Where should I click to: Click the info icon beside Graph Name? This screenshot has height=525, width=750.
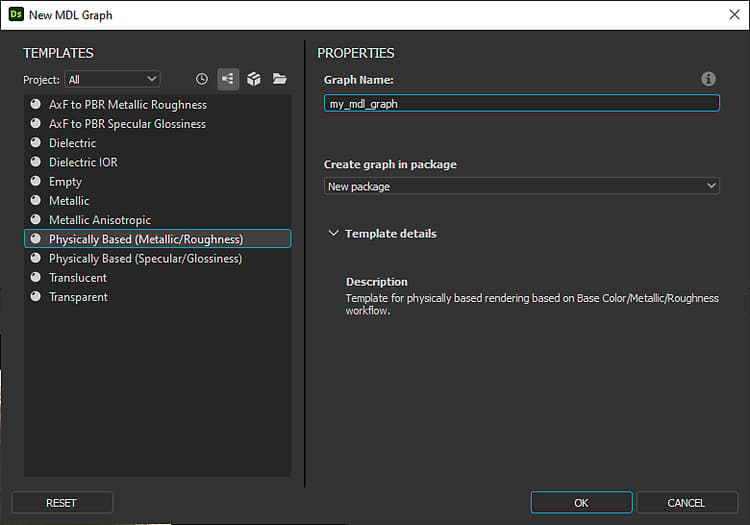pos(708,79)
